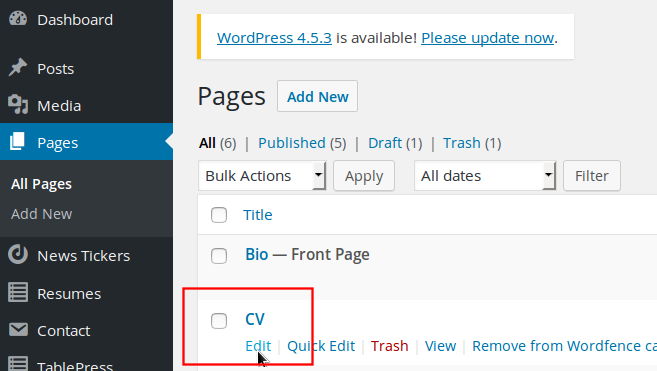657x371 pixels.
Task: Select the All Pages submenu entry
Action: 41,184
